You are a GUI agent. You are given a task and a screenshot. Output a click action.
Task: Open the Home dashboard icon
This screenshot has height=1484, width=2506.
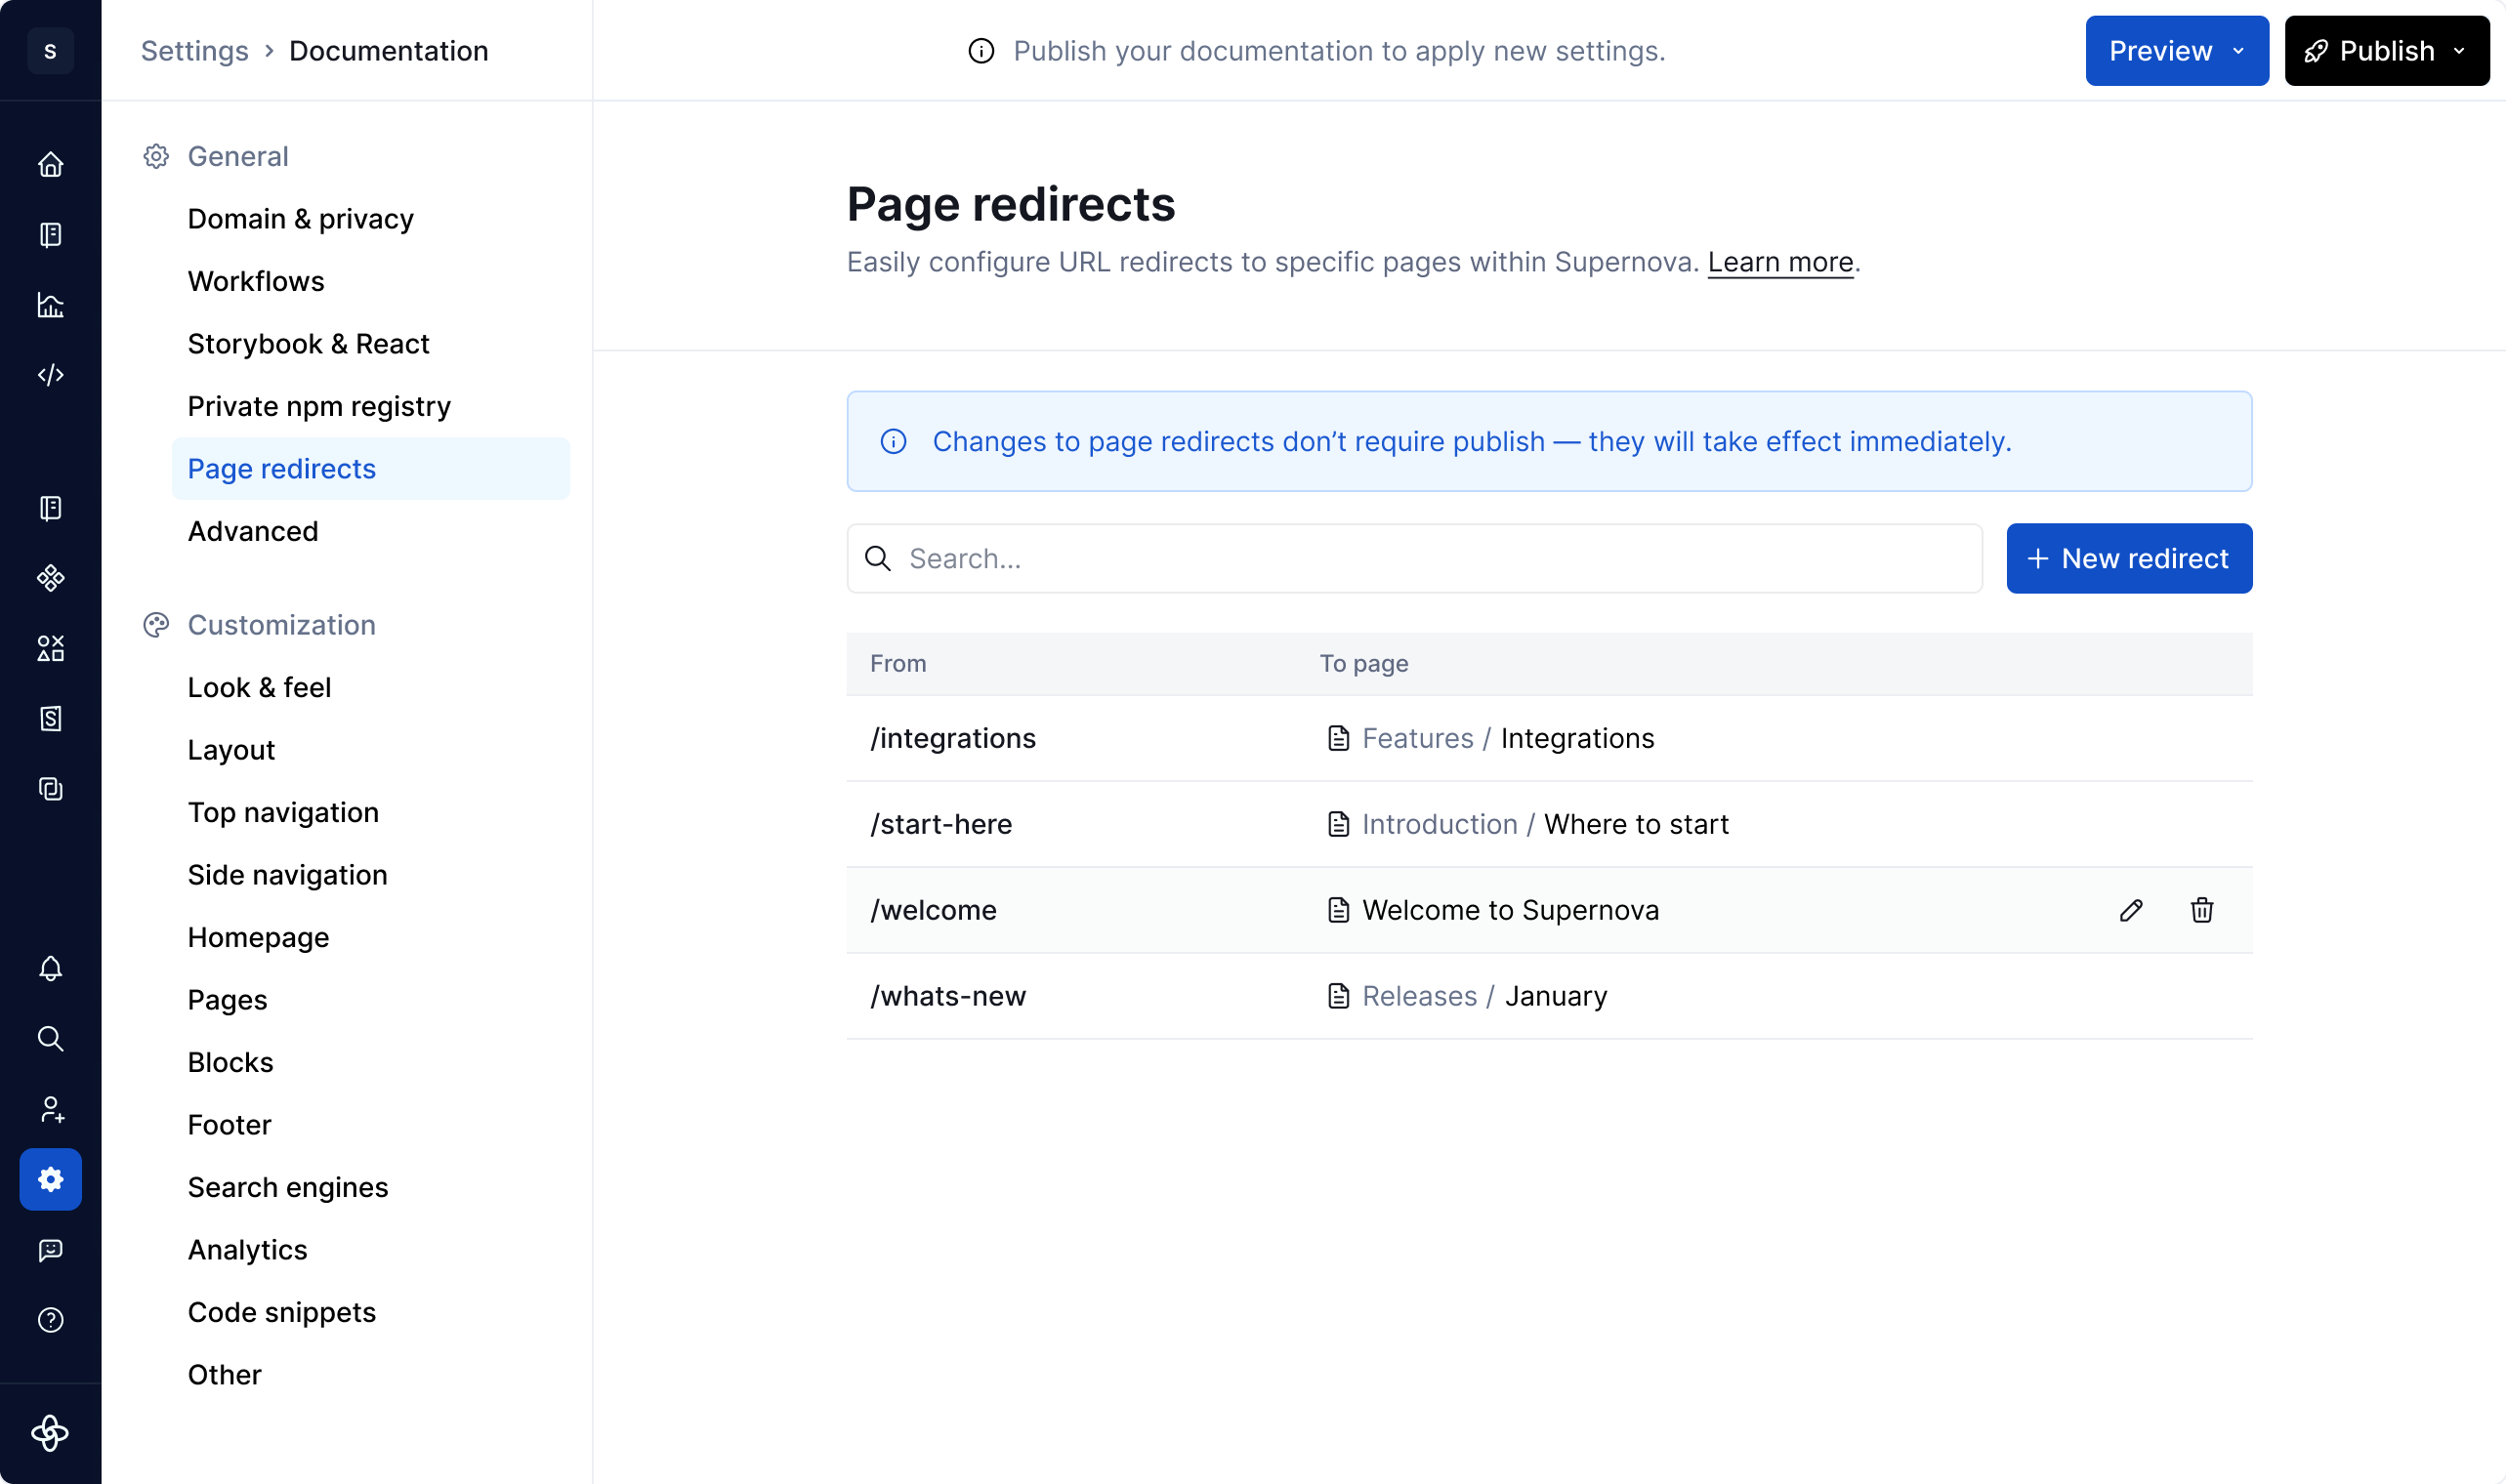[50, 163]
